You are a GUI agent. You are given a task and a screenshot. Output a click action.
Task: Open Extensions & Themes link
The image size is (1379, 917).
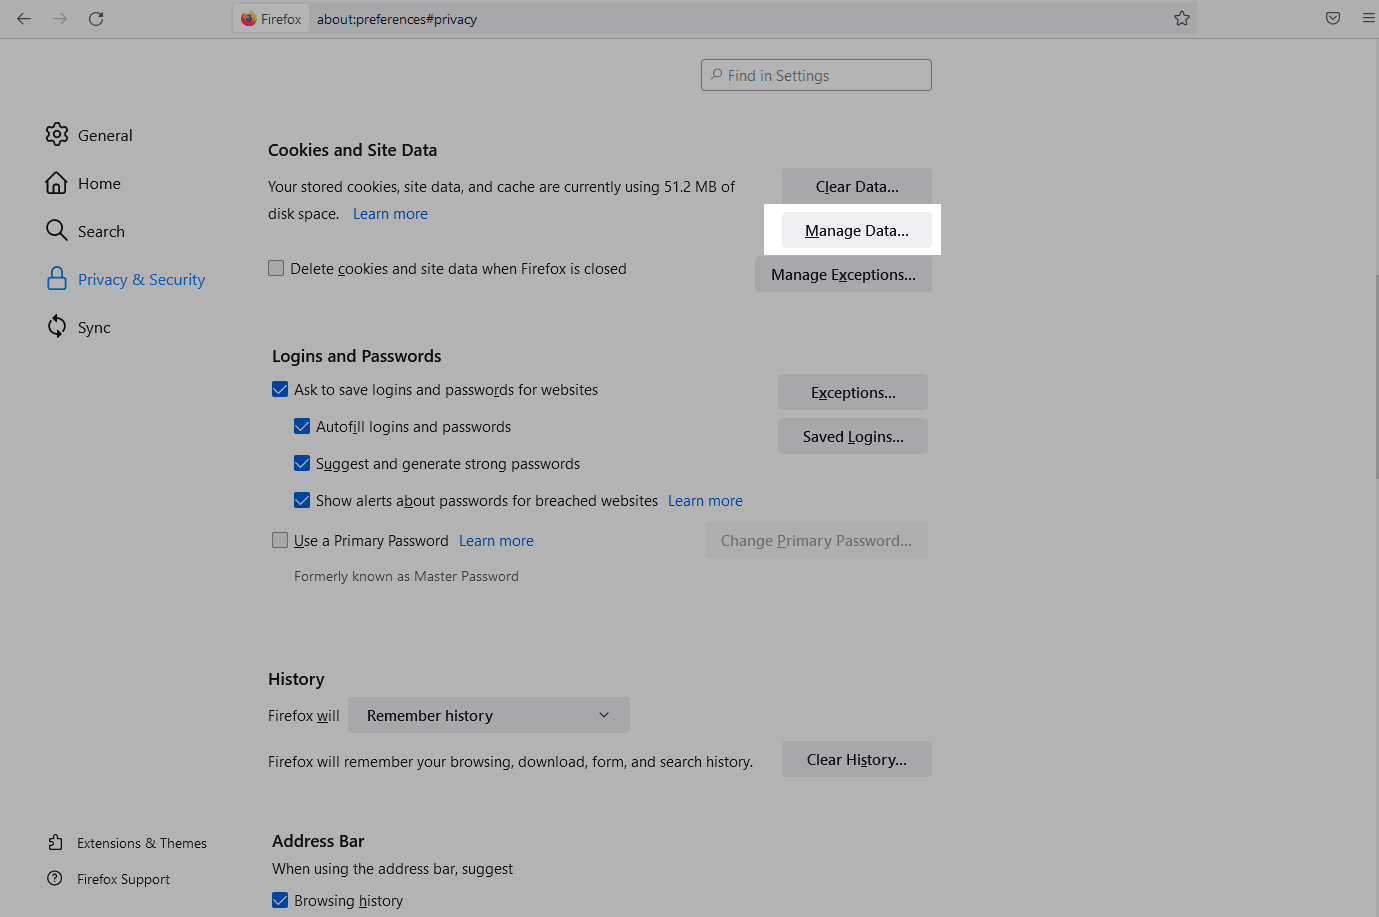pos(141,843)
